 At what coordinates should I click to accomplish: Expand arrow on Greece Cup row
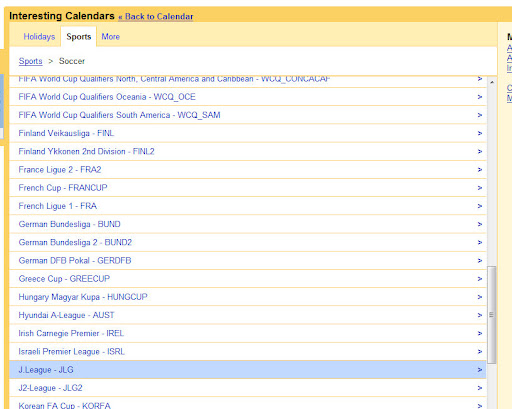[x=480, y=279]
